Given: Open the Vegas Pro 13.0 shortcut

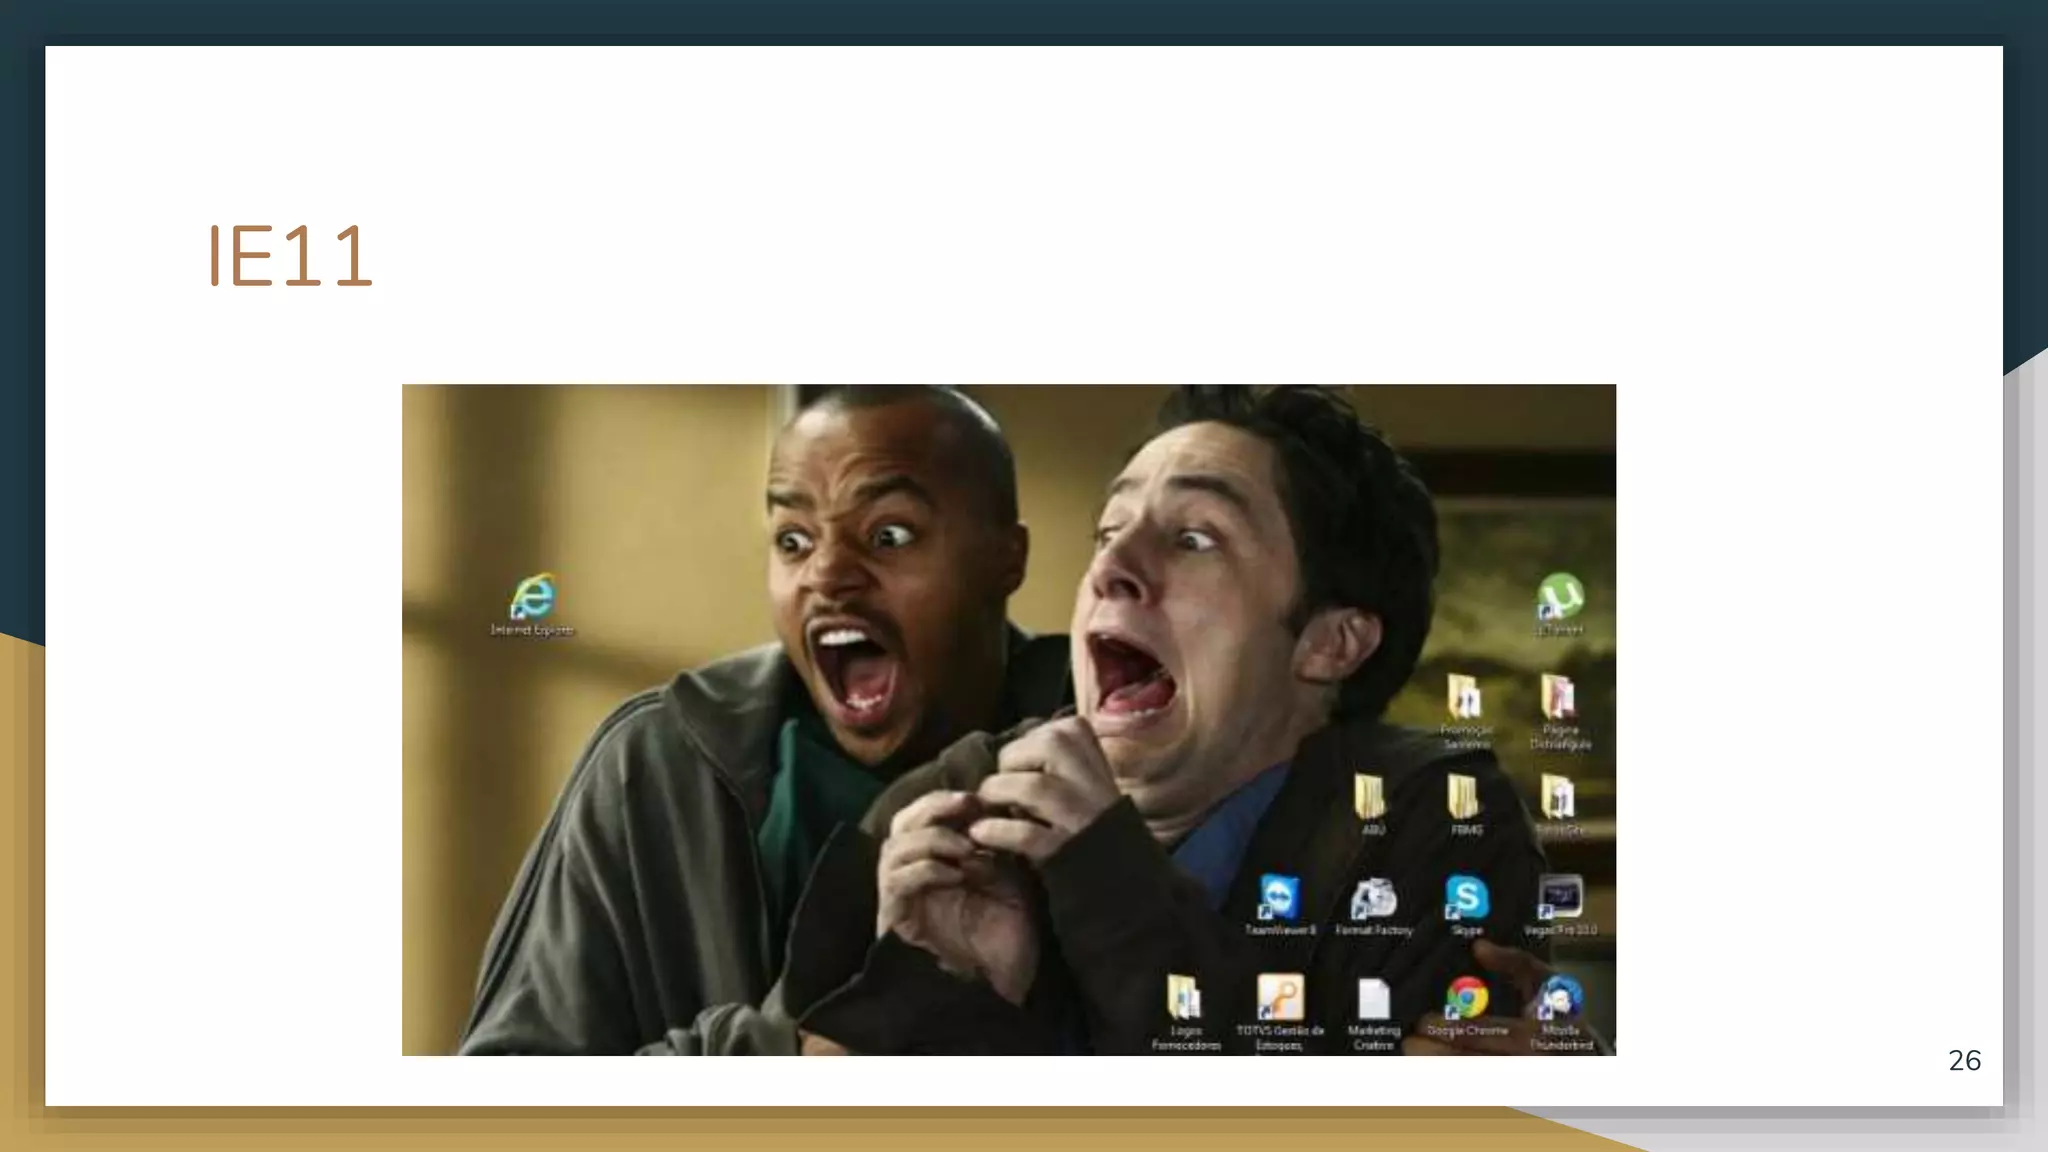Looking at the screenshot, I should point(1560,898).
